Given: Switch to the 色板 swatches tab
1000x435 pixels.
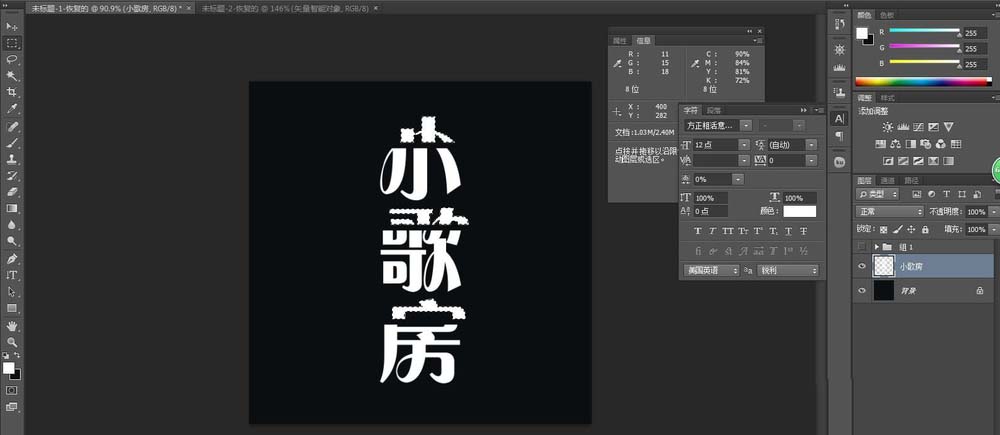Looking at the screenshot, I should [x=888, y=16].
